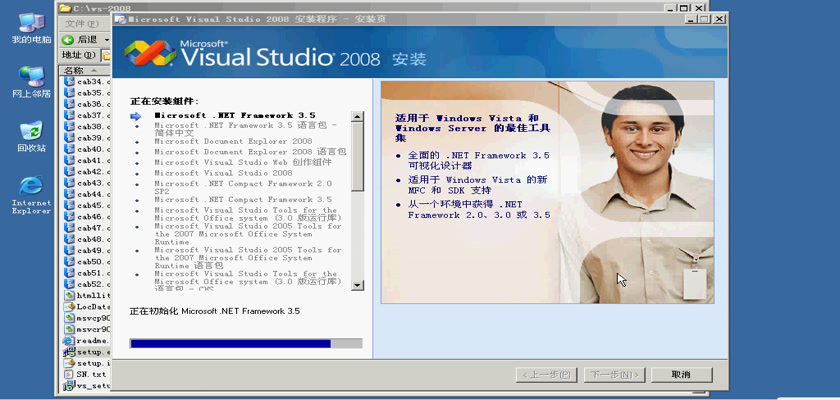This screenshot has width=840, height=400.
Task: Select cab46 file icon in Explorer
Action: click(70, 217)
